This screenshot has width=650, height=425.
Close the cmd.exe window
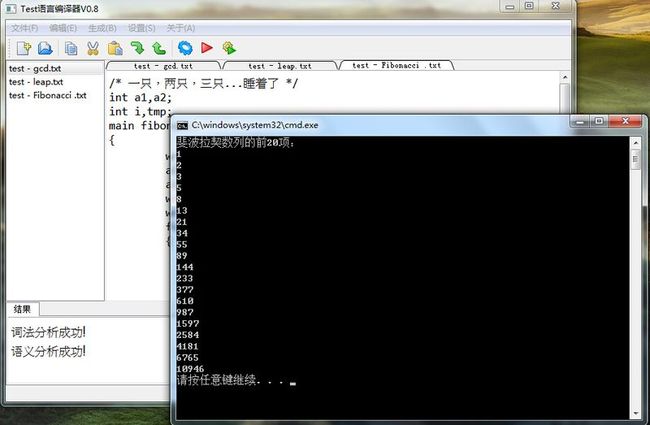pyautogui.click(x=626, y=121)
